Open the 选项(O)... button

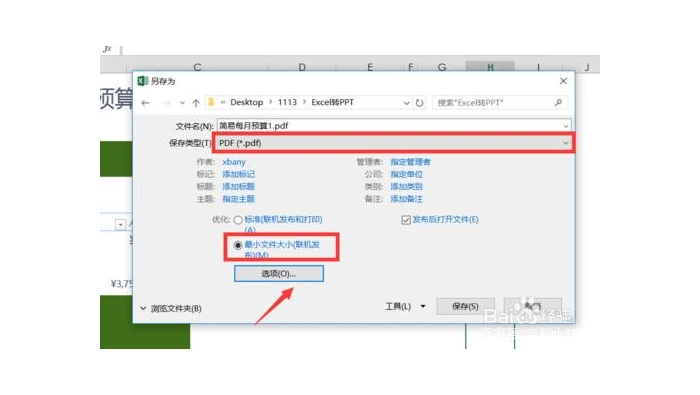pyautogui.click(x=279, y=274)
